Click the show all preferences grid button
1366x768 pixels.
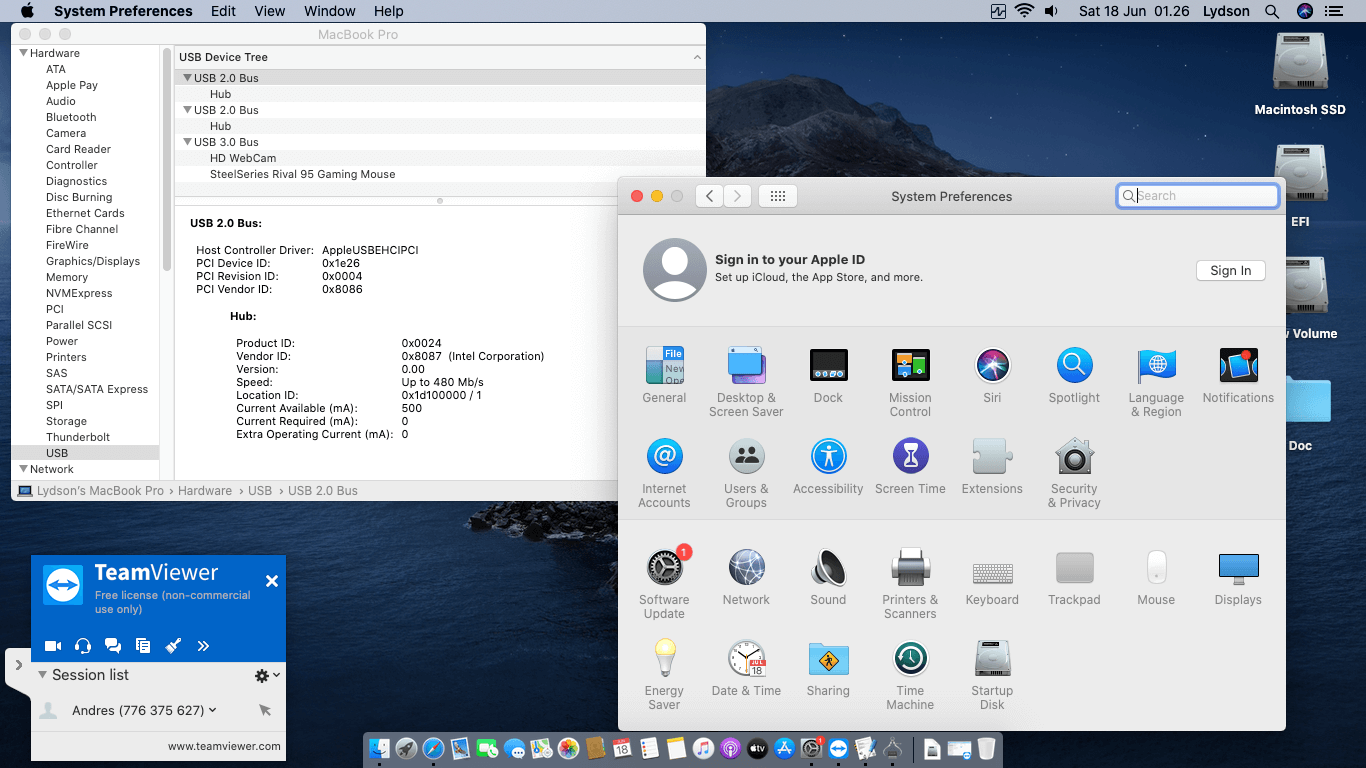[777, 196]
